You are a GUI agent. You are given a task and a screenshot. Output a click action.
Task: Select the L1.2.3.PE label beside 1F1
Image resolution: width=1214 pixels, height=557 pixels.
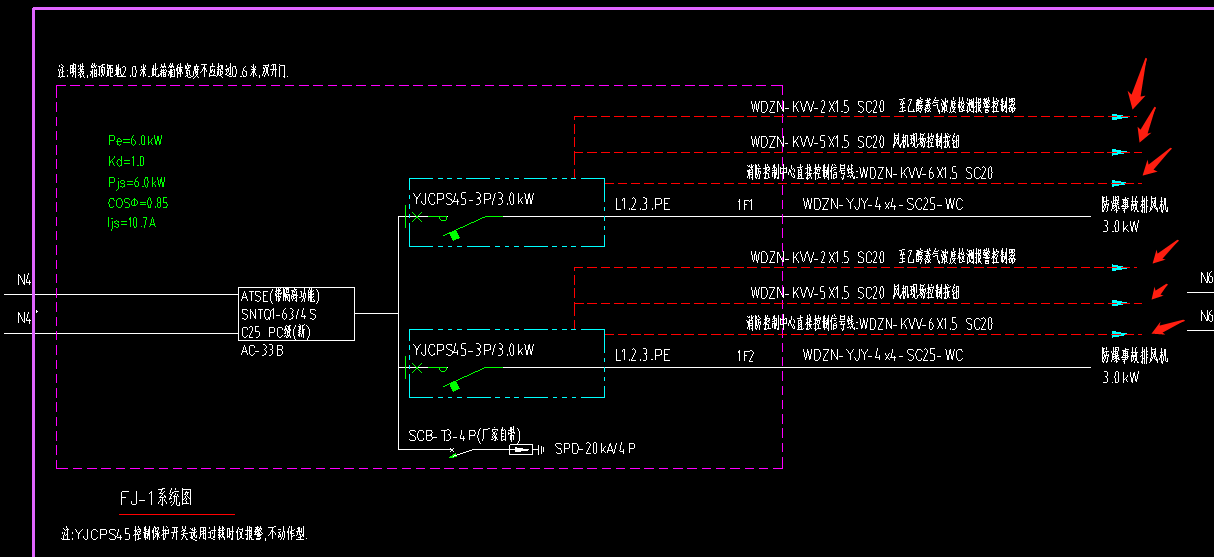click(642, 205)
